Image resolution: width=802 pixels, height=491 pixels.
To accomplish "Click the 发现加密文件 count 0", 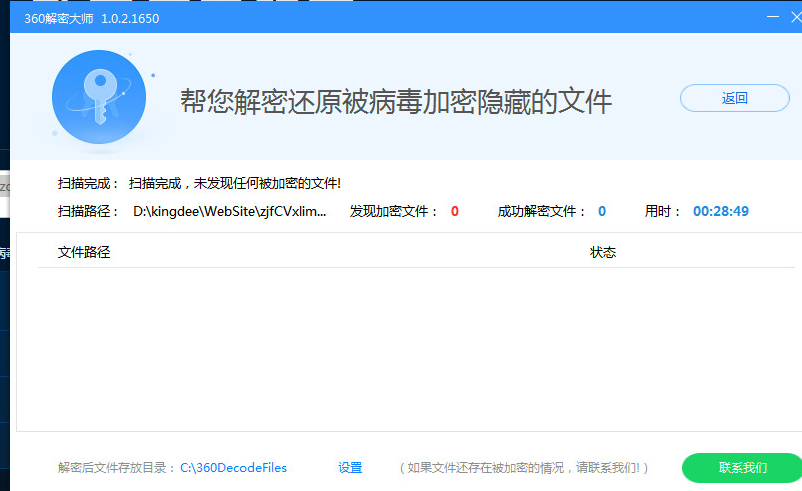I will coord(455,211).
